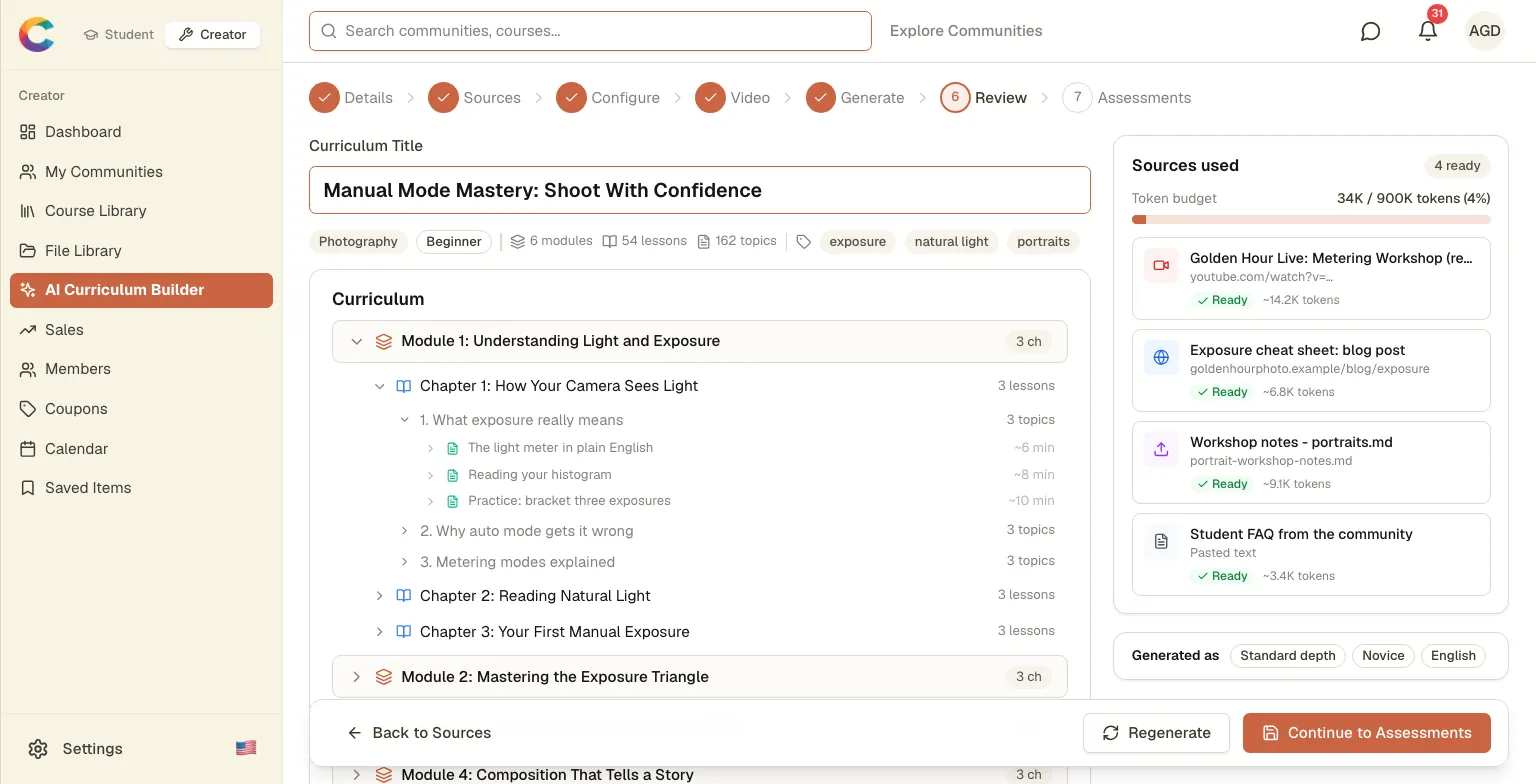
Task: Click the AGD profile avatar
Action: pos(1484,31)
